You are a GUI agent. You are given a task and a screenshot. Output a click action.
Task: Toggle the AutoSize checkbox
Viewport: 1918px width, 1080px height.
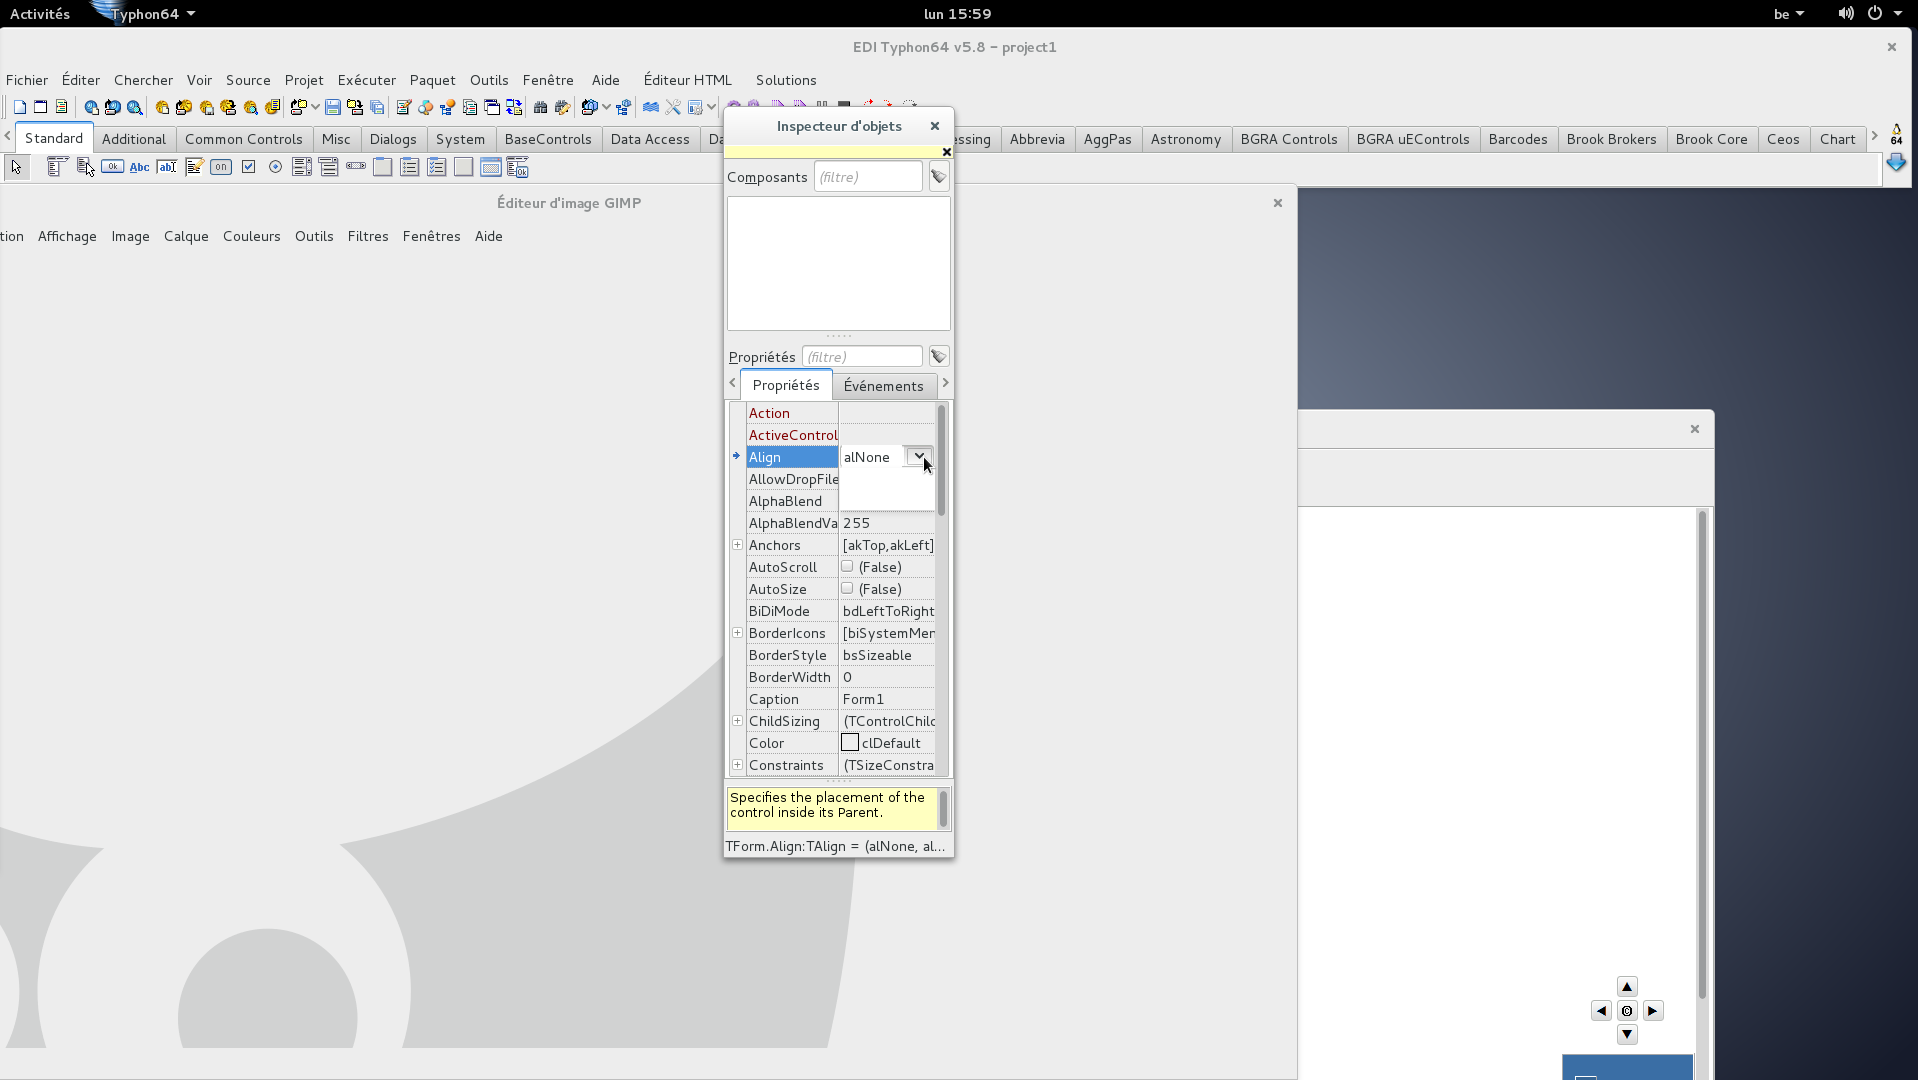[x=847, y=588]
